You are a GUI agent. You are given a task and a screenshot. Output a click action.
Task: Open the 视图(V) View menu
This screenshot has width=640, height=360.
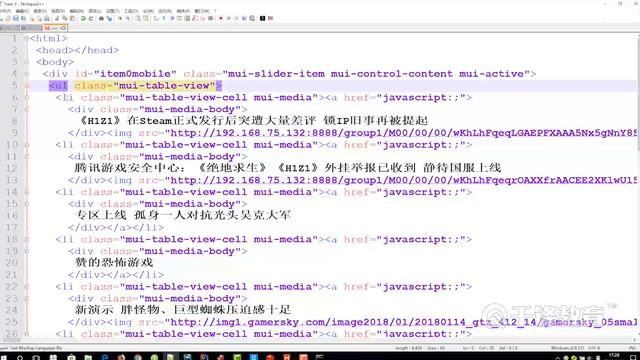pyautogui.click(x=58, y=11)
